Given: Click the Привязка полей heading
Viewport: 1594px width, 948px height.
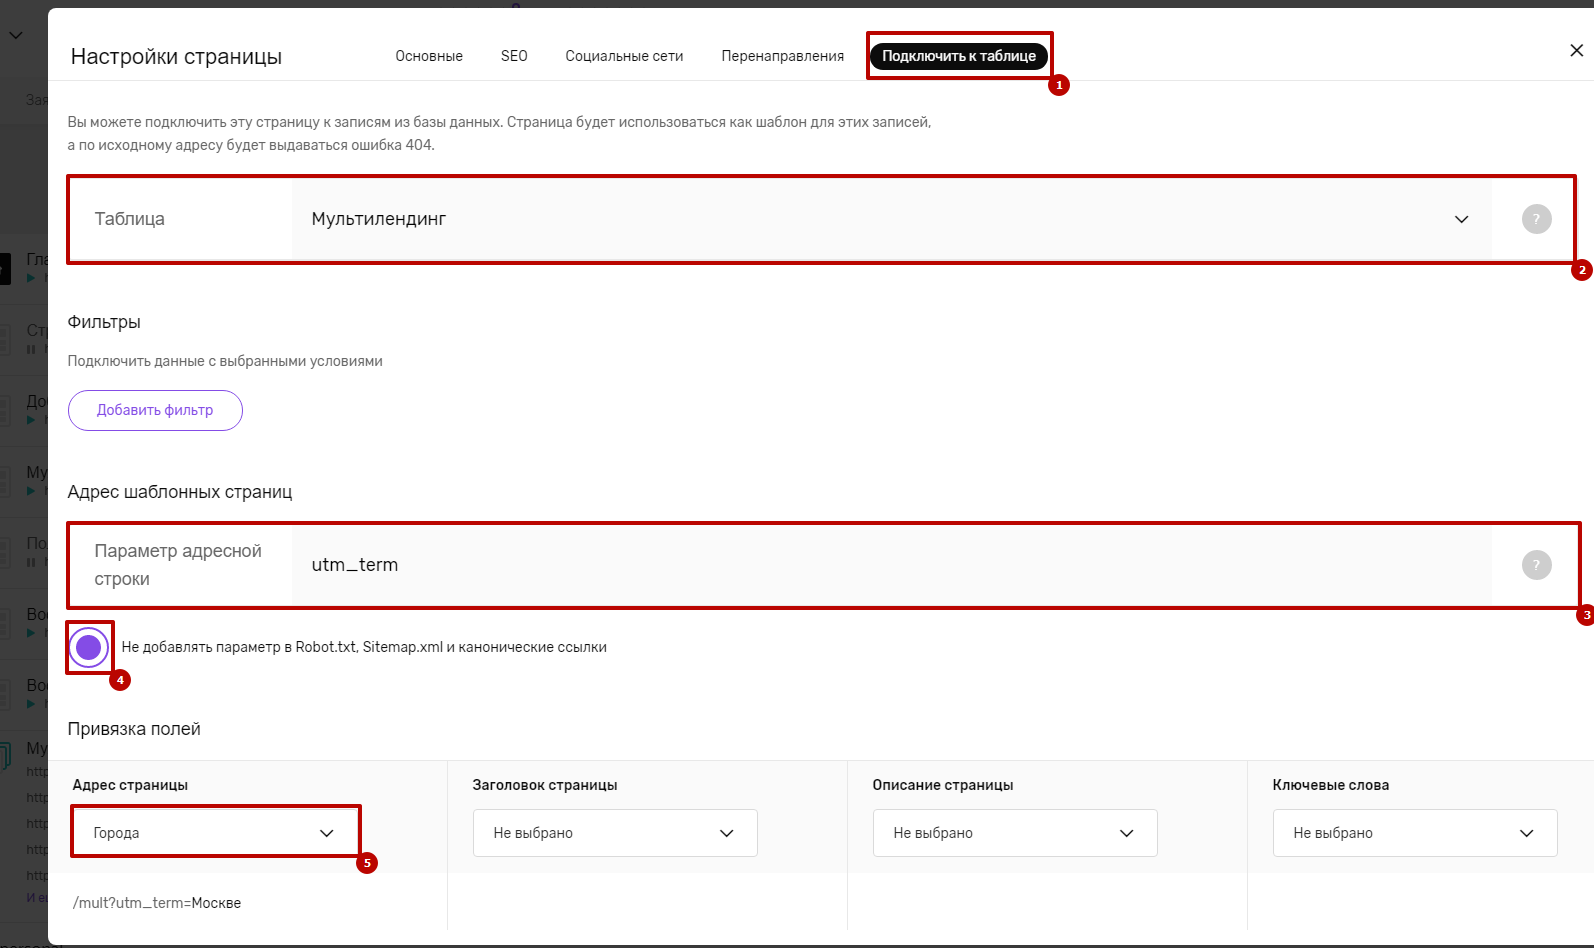Looking at the screenshot, I should 134,729.
